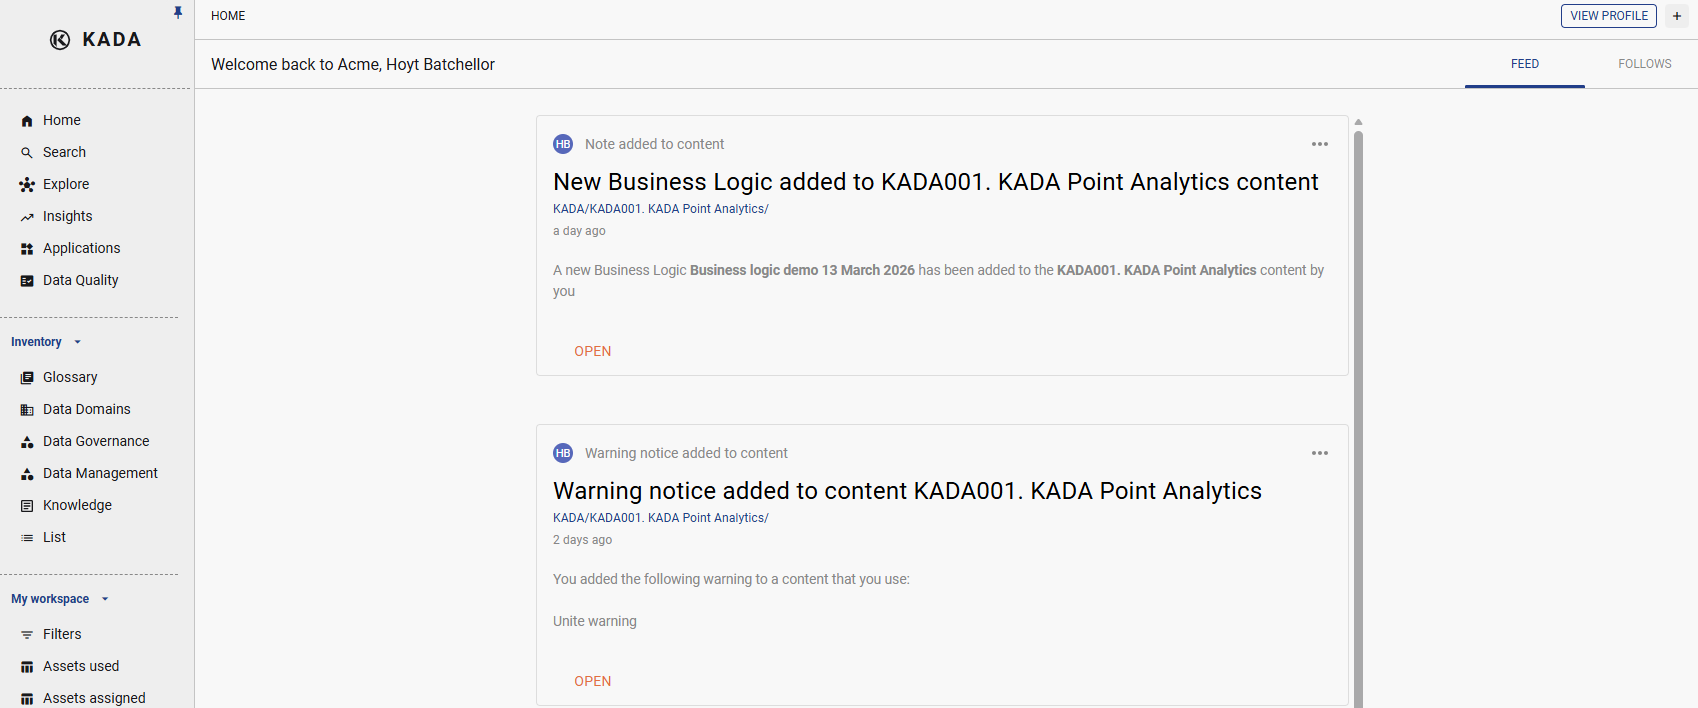Screen dimensions: 1698x708
Task: Open Data Quality from sidebar
Action: click(x=80, y=280)
